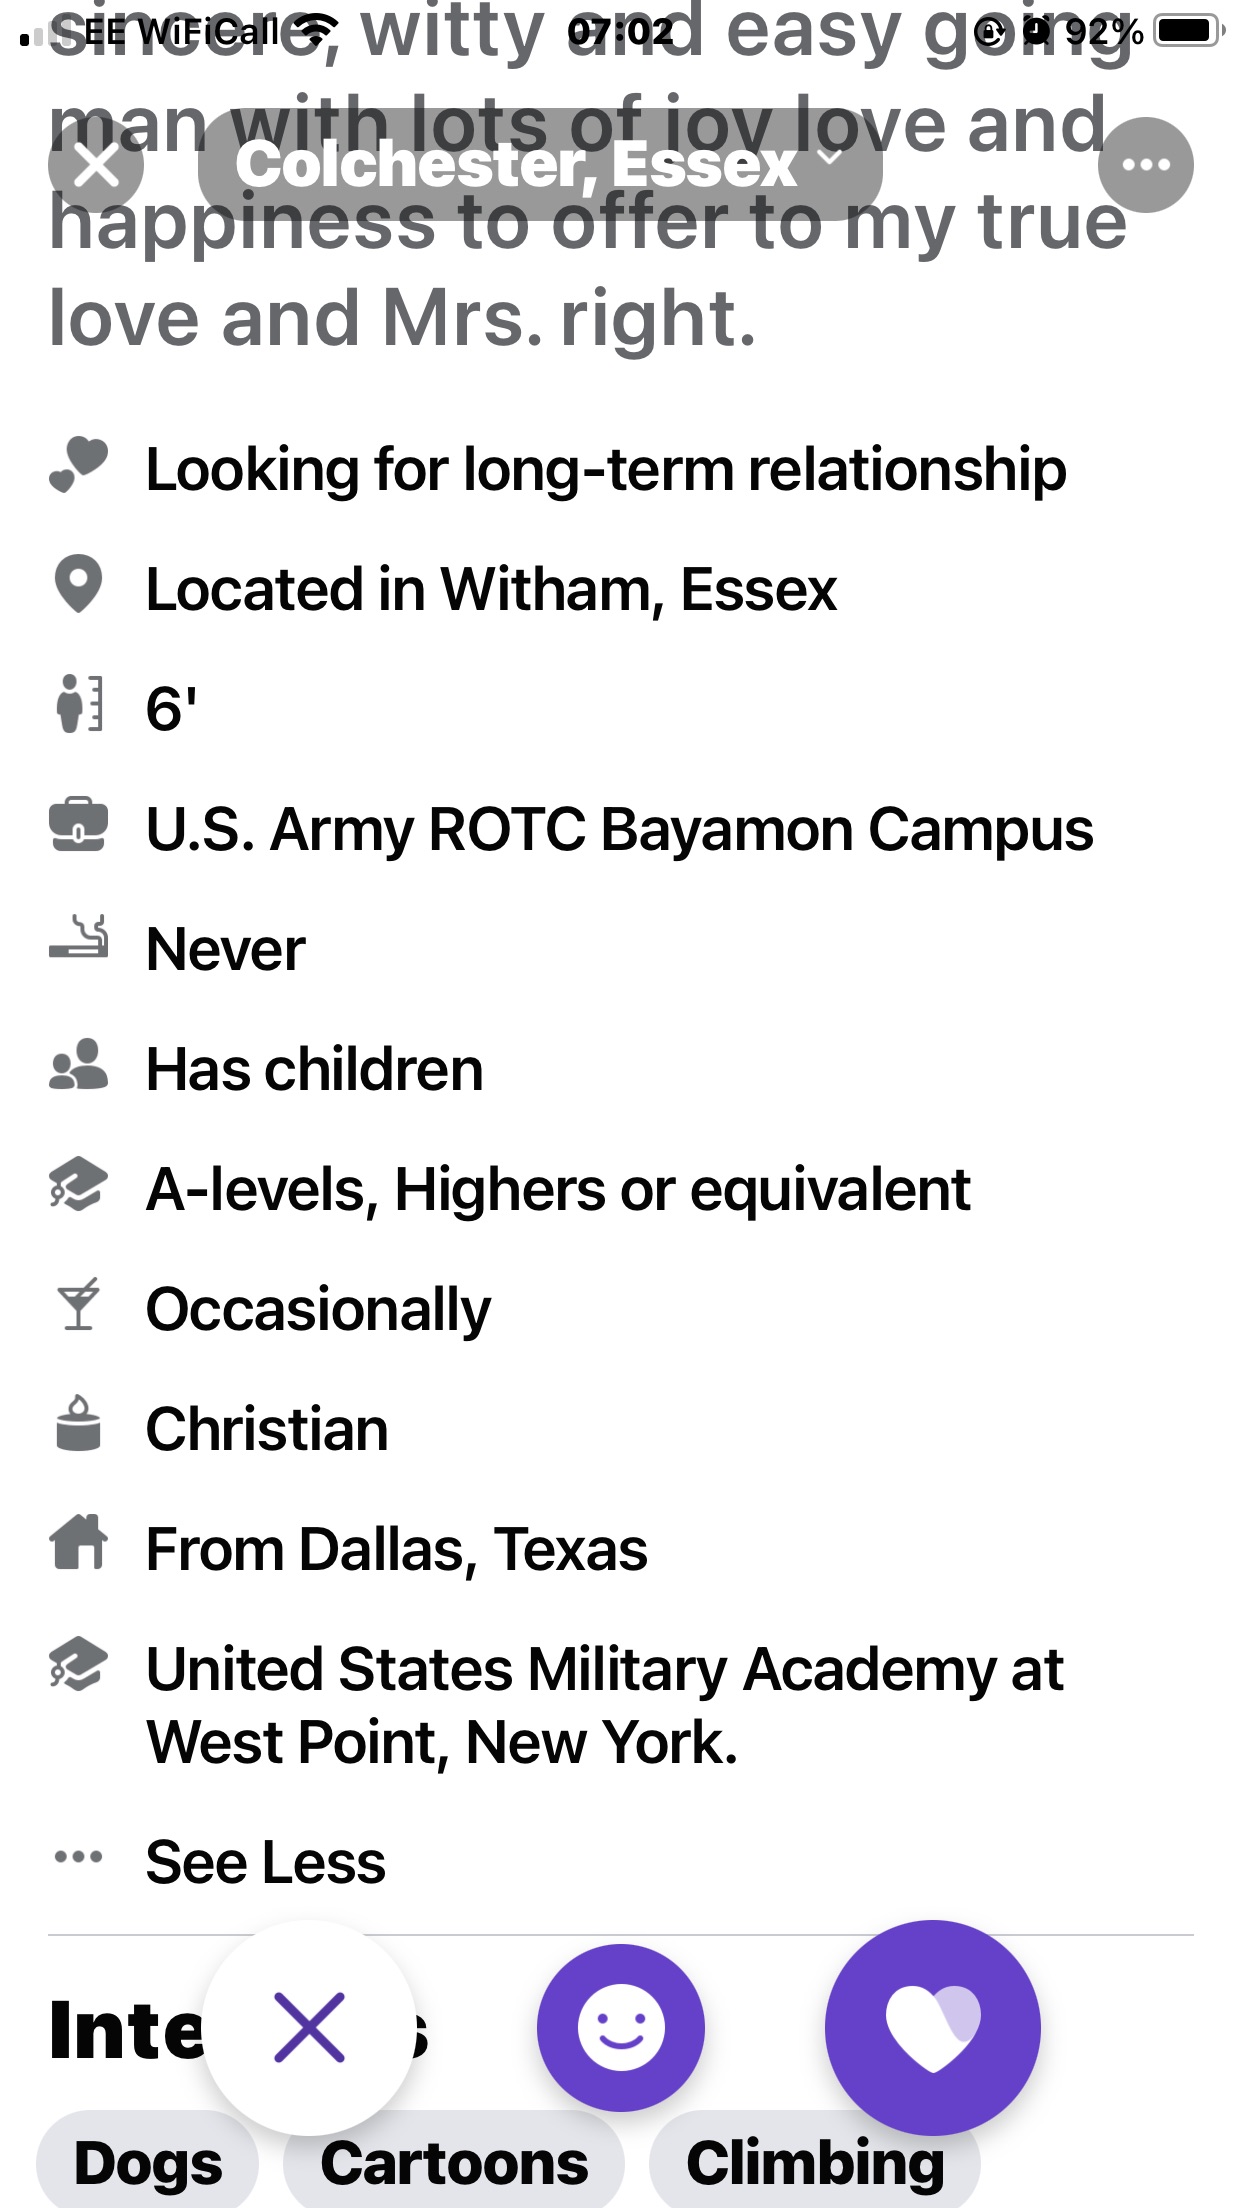Close the profile with the top-left X
Screen dimensions: 1242x2208
point(96,165)
